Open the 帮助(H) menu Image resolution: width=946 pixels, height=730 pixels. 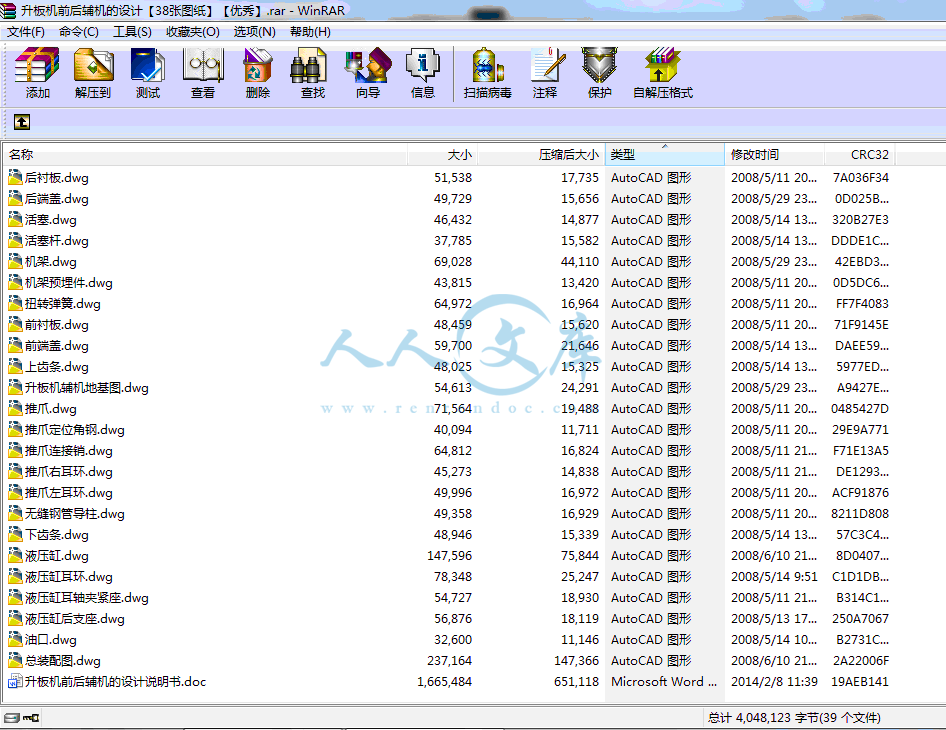310,31
